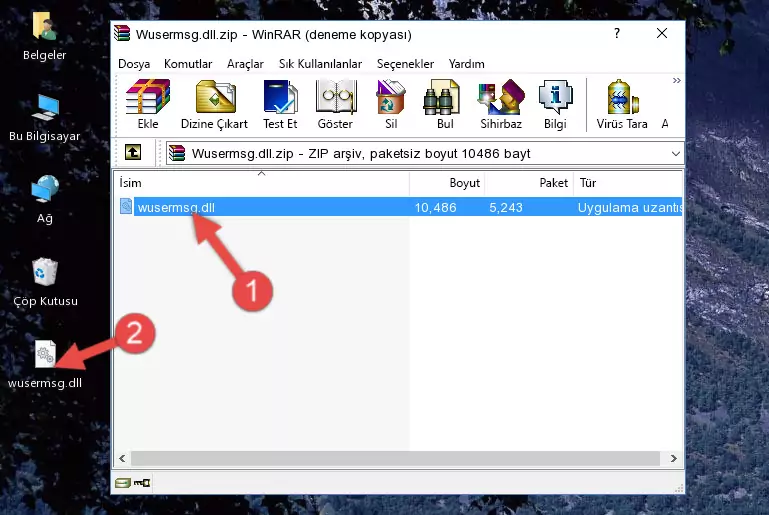Viewport: 769px width, 515px height.
Task: Open the Yardım menu
Action: tap(466, 64)
